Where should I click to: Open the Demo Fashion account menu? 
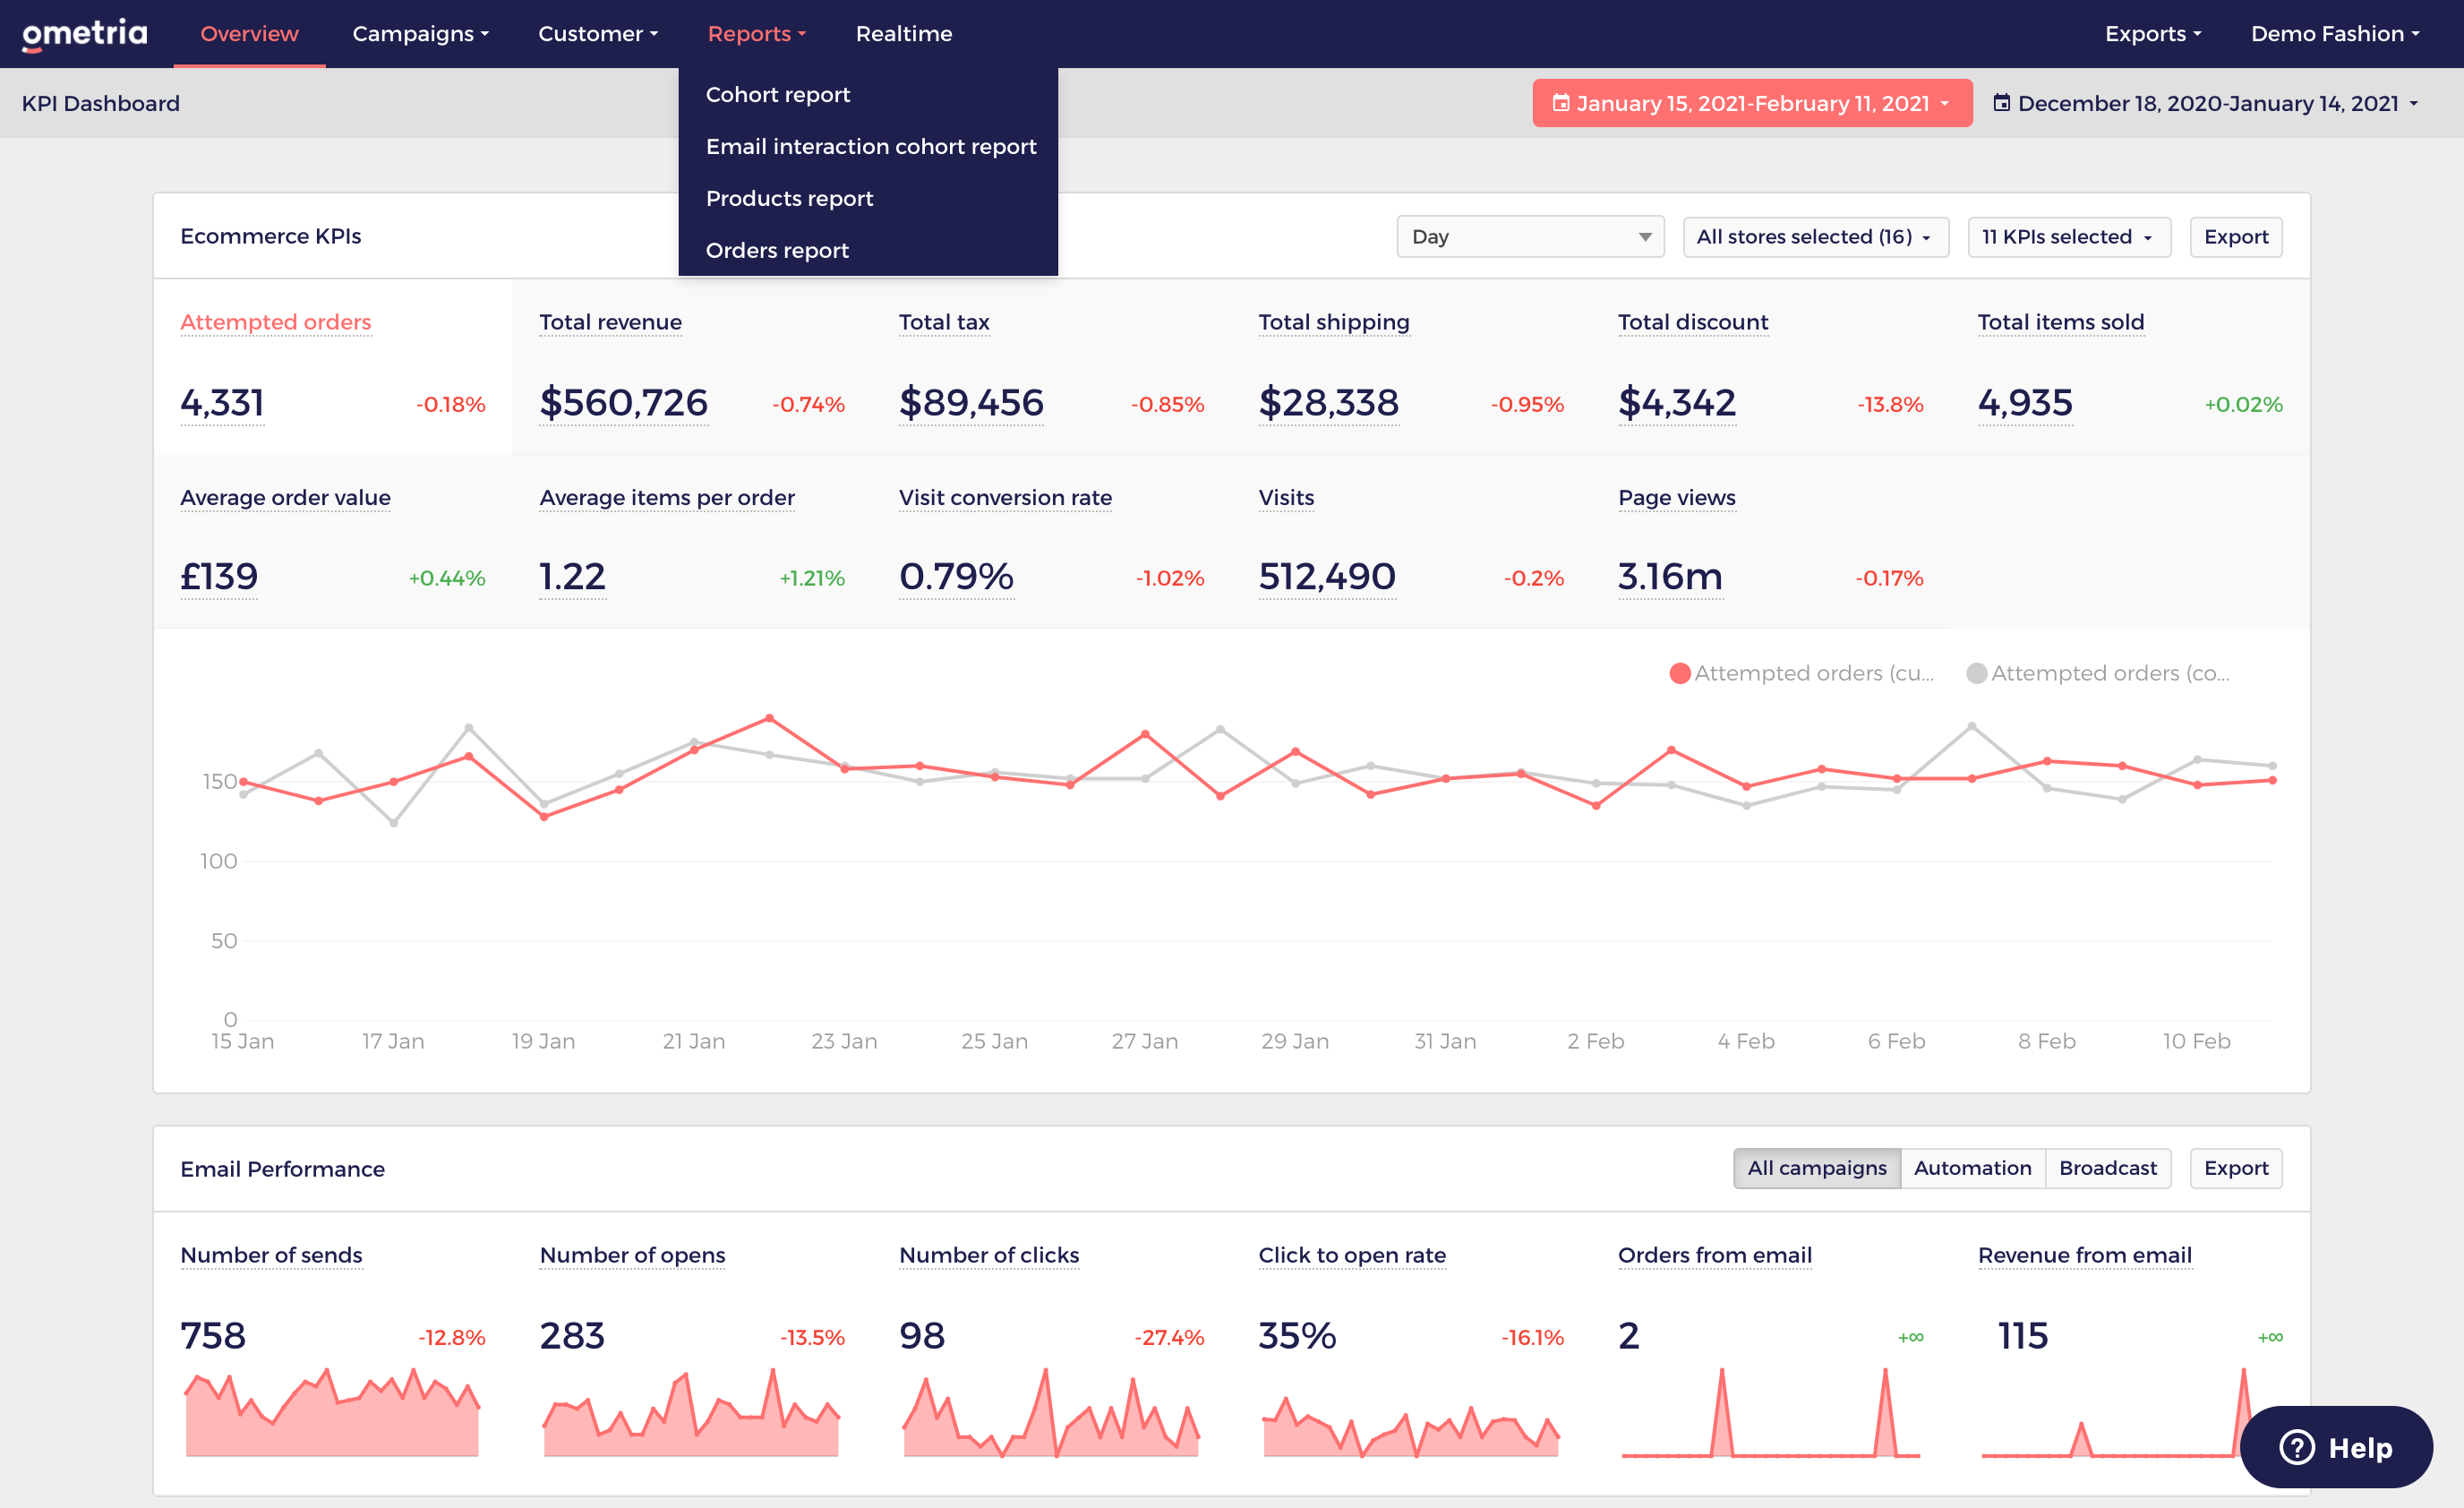(2334, 34)
